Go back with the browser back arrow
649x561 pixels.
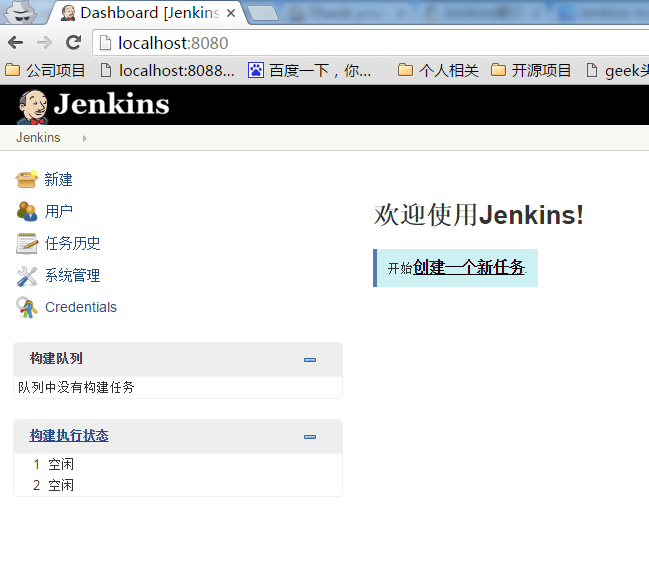(x=15, y=43)
